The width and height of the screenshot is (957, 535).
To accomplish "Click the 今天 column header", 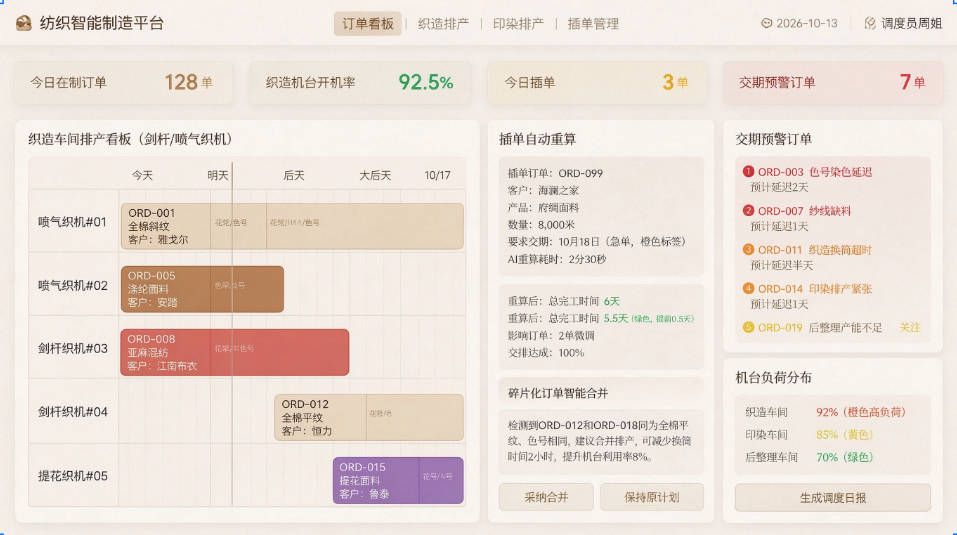I will [x=142, y=175].
